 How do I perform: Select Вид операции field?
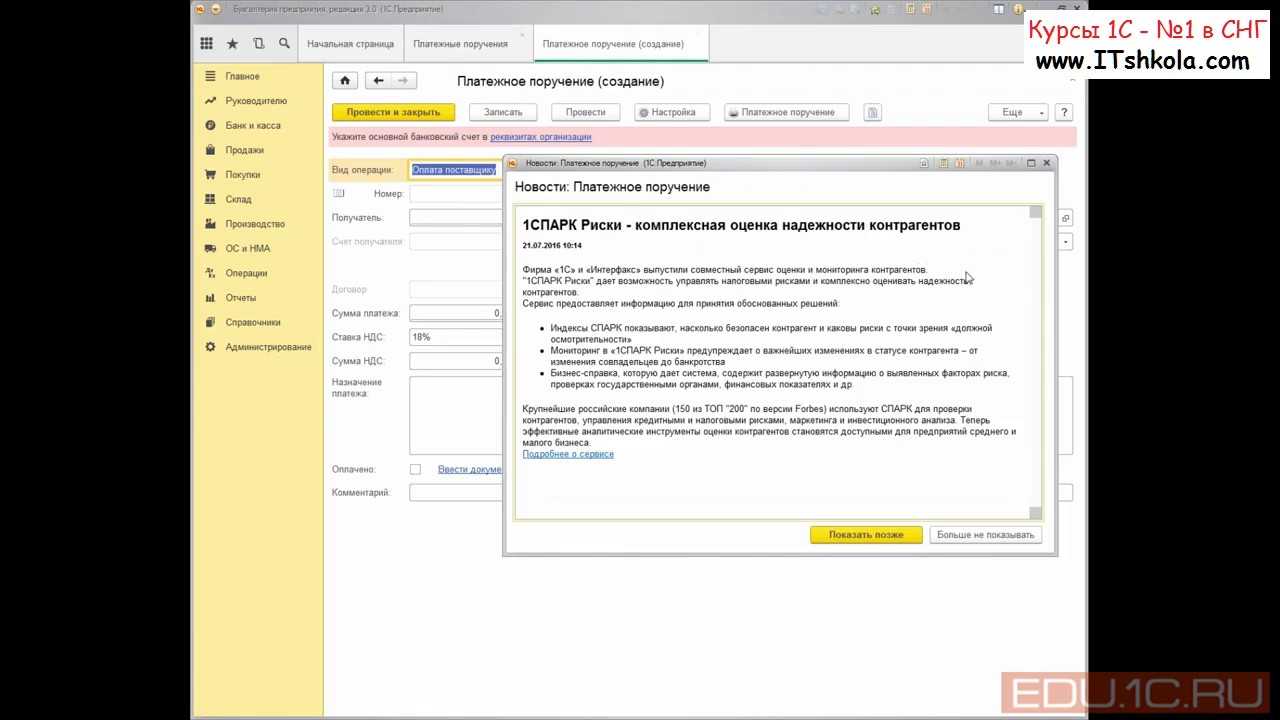456,170
